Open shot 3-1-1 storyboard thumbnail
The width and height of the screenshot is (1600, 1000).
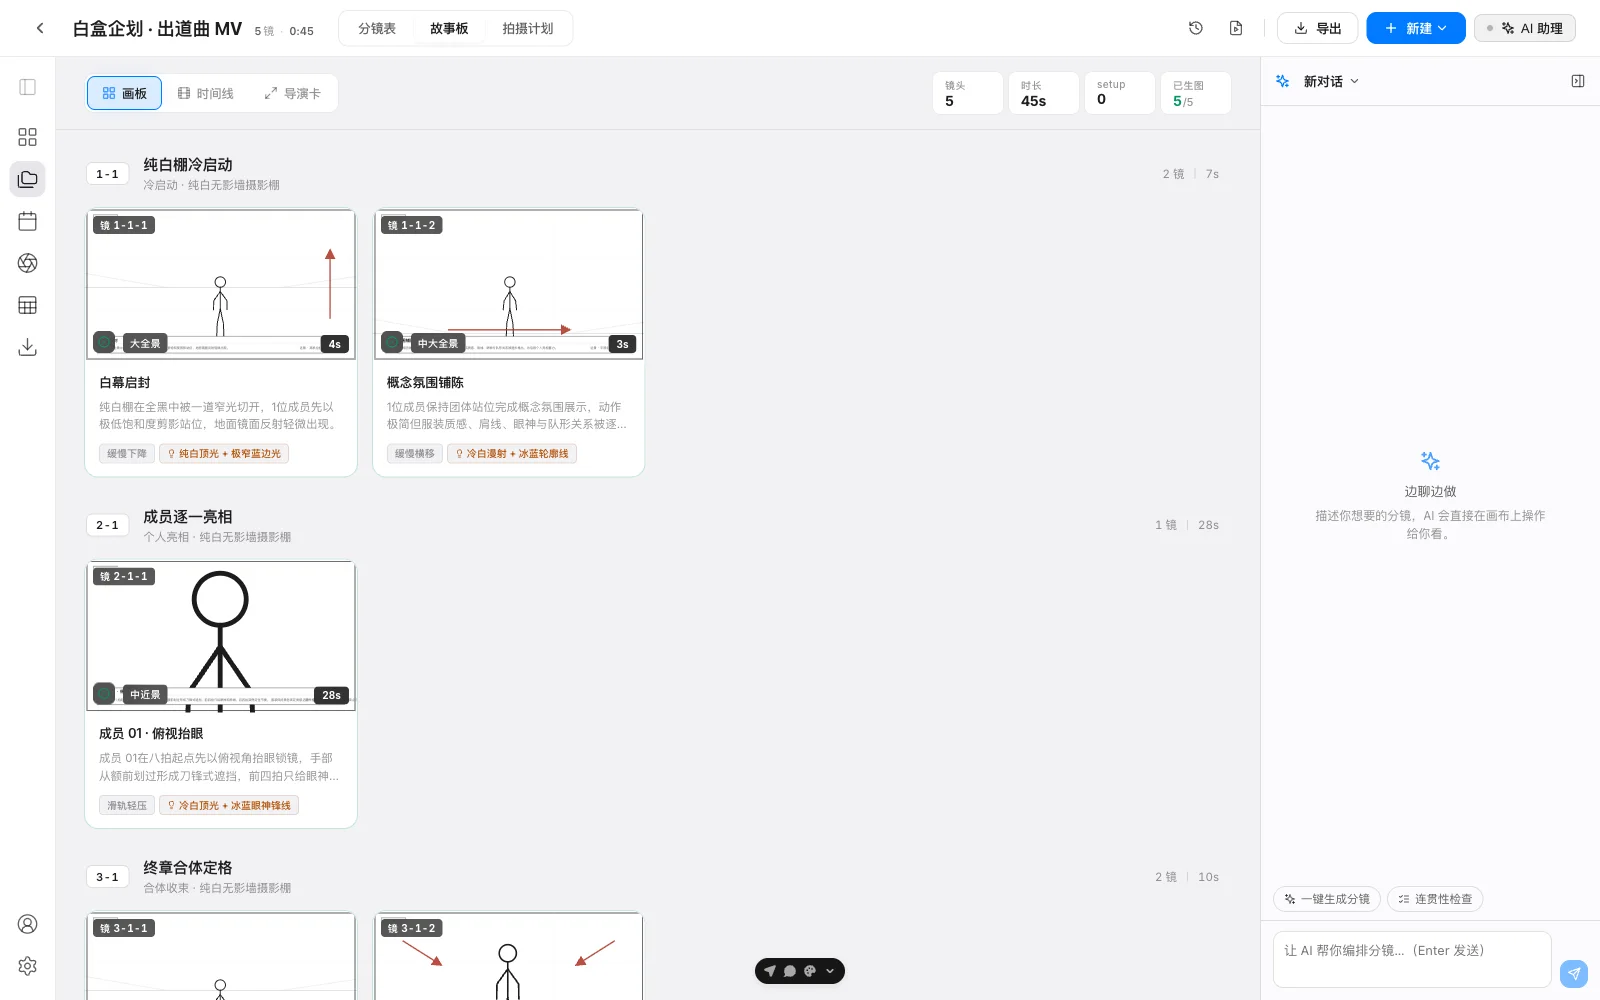click(221, 956)
